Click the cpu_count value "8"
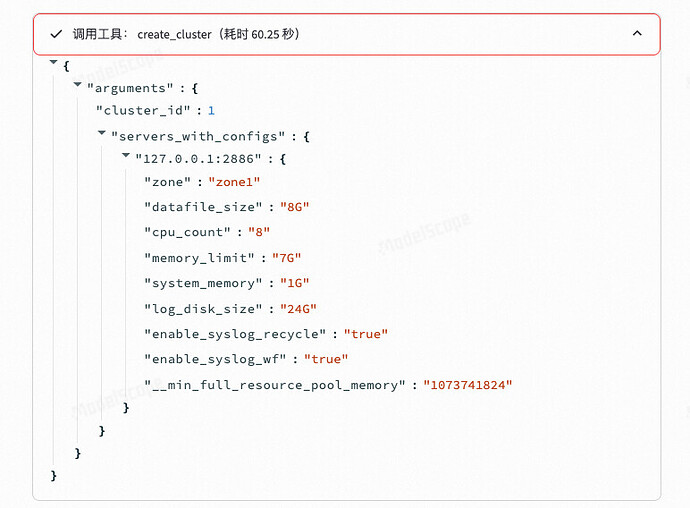Image resolution: width=690 pixels, height=508 pixels. point(259,232)
